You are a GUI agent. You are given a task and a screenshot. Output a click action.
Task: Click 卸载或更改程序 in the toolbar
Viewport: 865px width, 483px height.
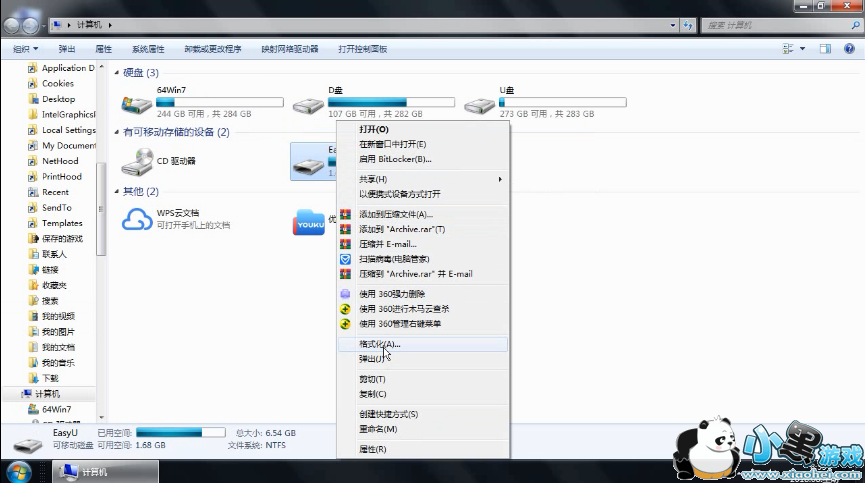tap(212, 48)
